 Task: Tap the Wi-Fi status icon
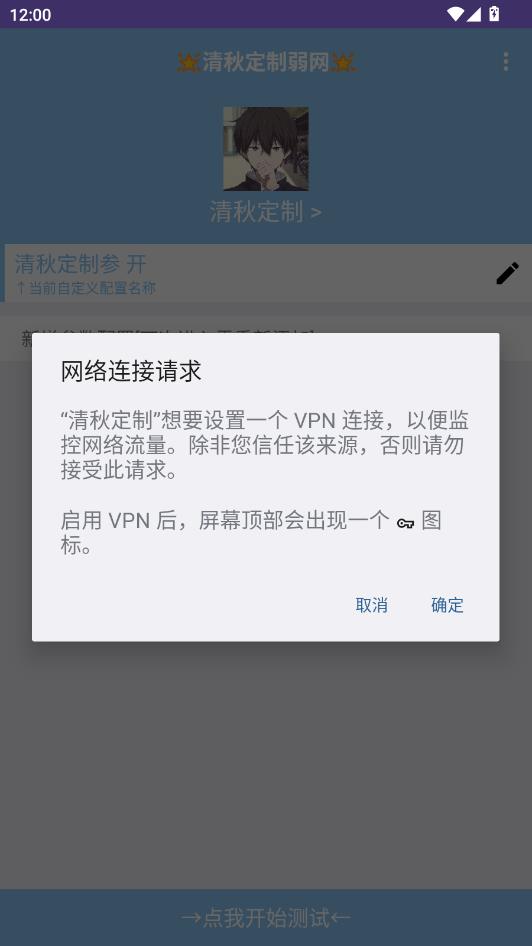coord(455,14)
